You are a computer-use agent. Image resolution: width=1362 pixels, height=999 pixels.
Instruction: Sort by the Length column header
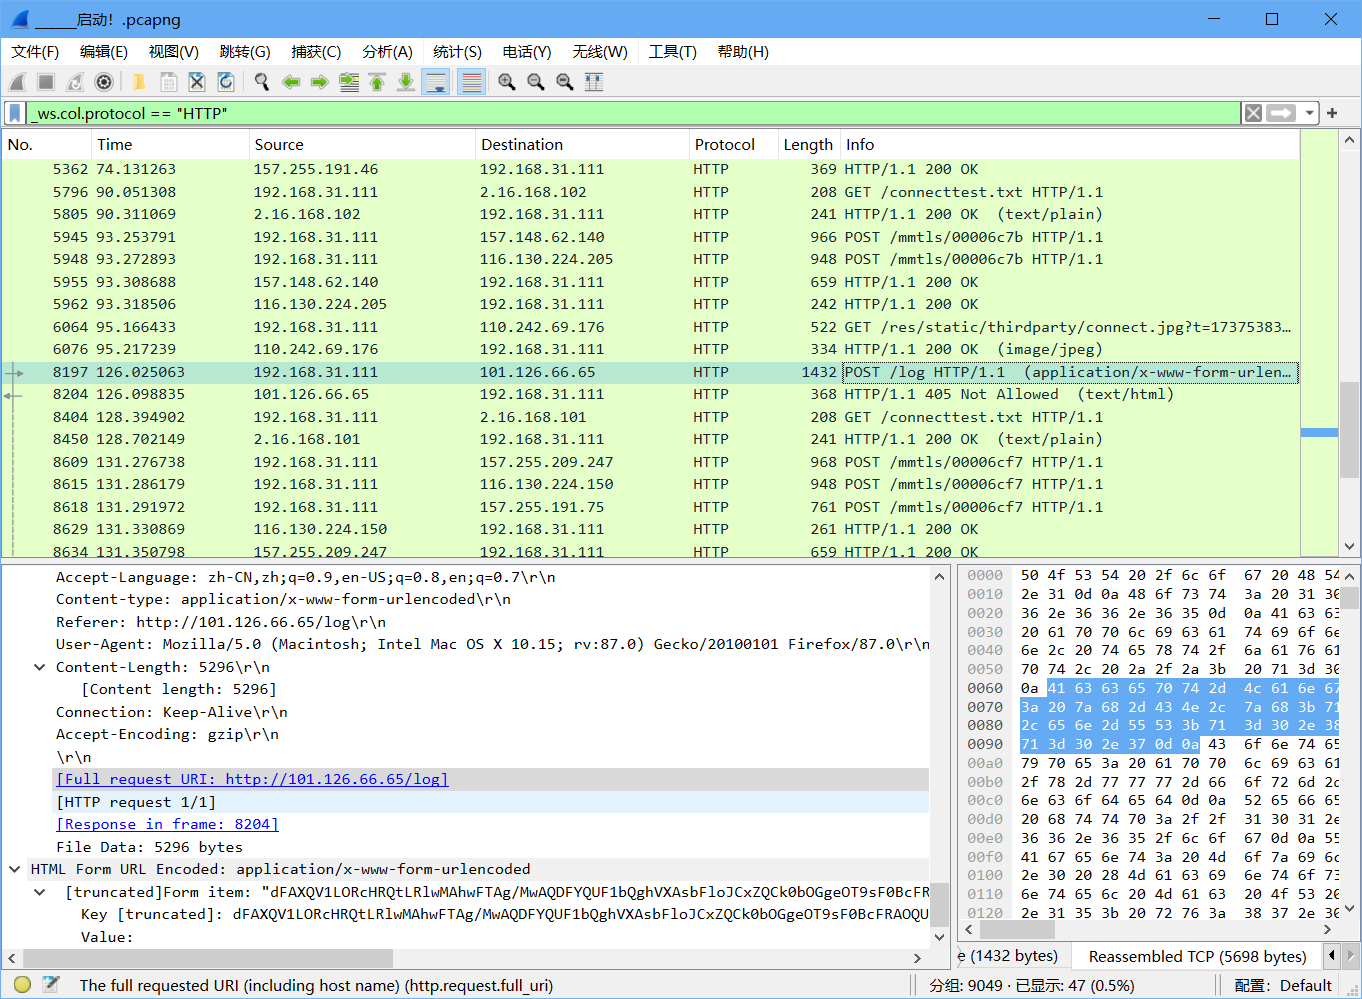tap(808, 144)
